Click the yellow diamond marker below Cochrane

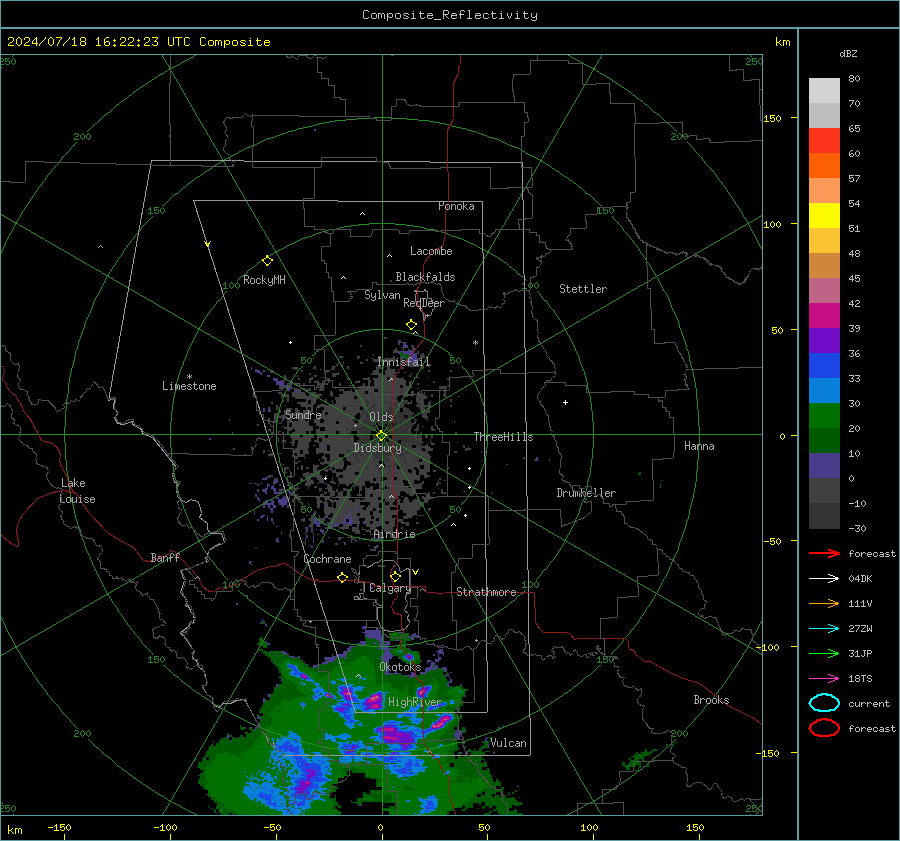click(343, 577)
